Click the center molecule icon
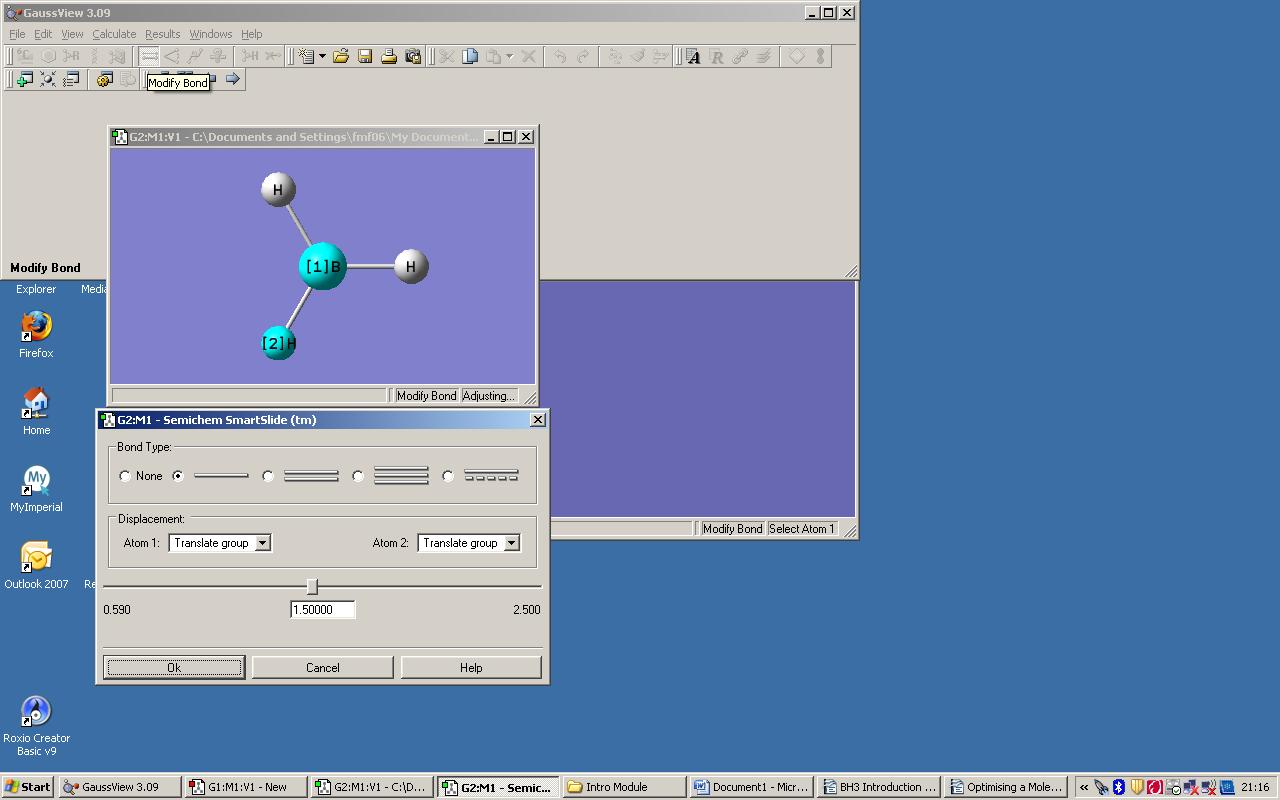Screen dimensions: 1280x800 pyautogui.click(x=48, y=80)
